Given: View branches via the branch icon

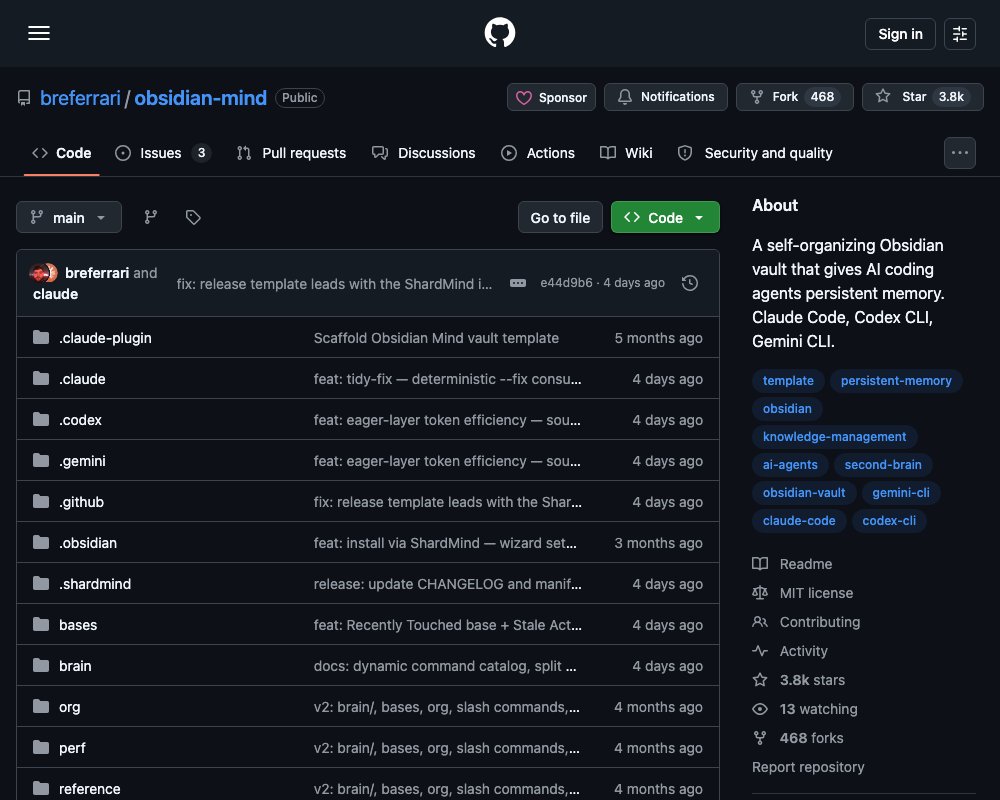Looking at the screenshot, I should point(151,218).
